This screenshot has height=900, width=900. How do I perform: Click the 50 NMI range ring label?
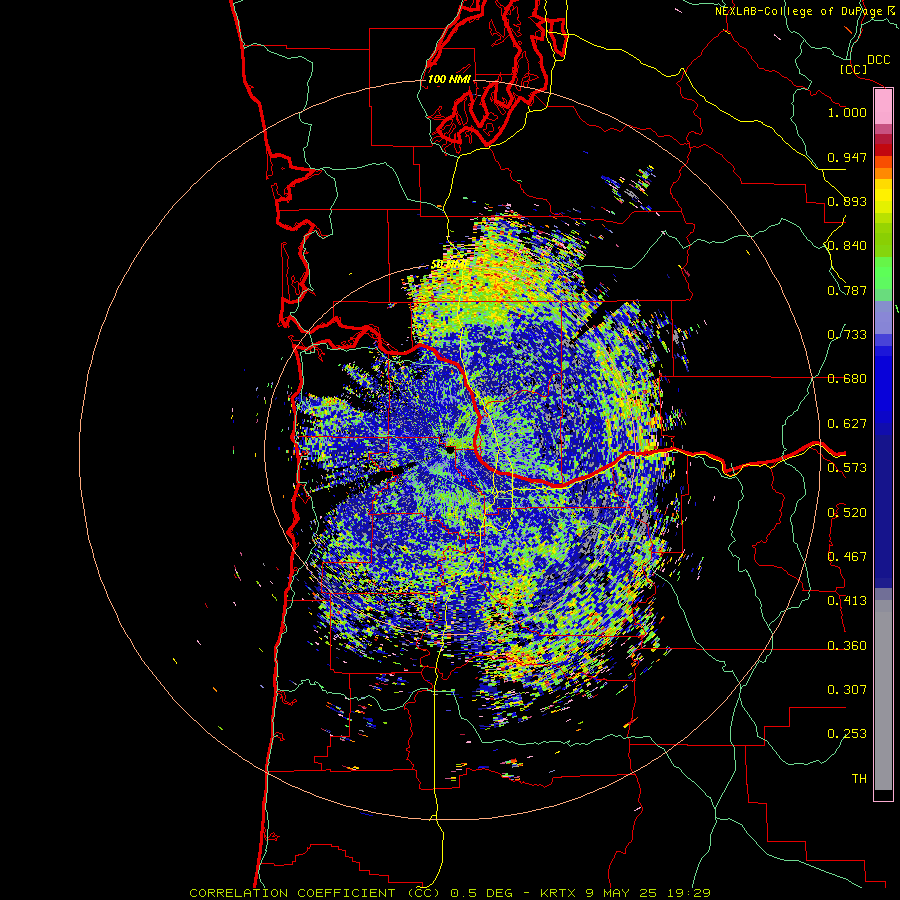coord(448,264)
